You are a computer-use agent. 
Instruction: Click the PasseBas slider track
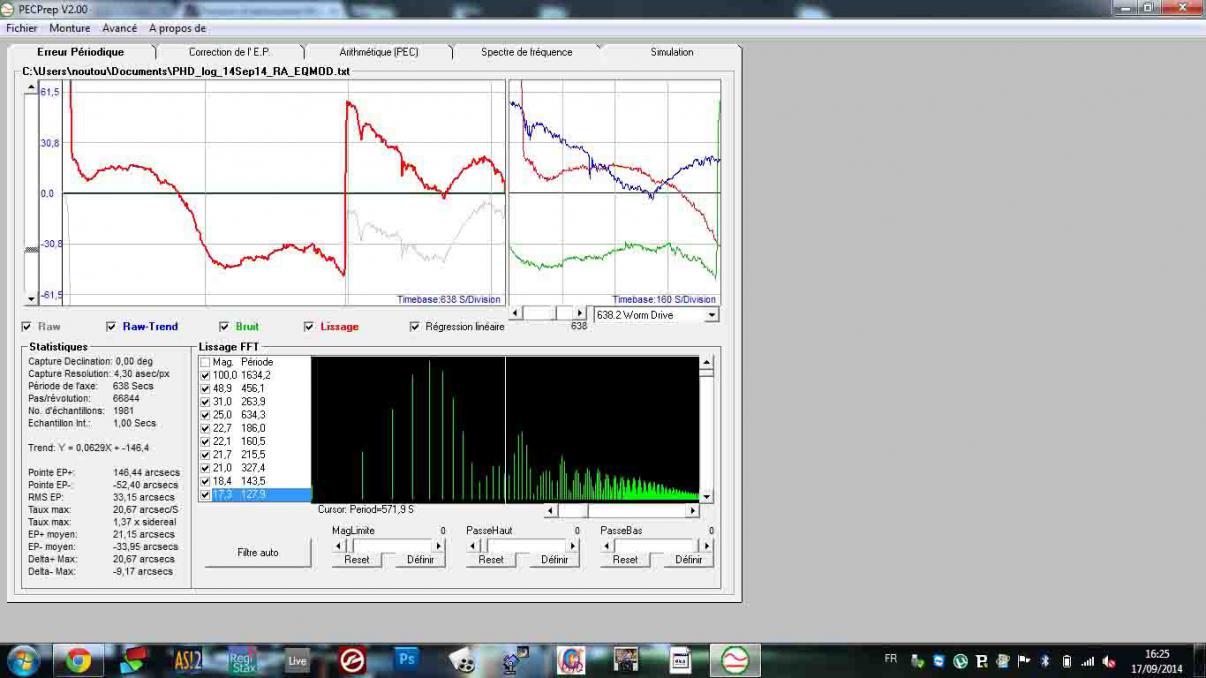tap(656, 546)
